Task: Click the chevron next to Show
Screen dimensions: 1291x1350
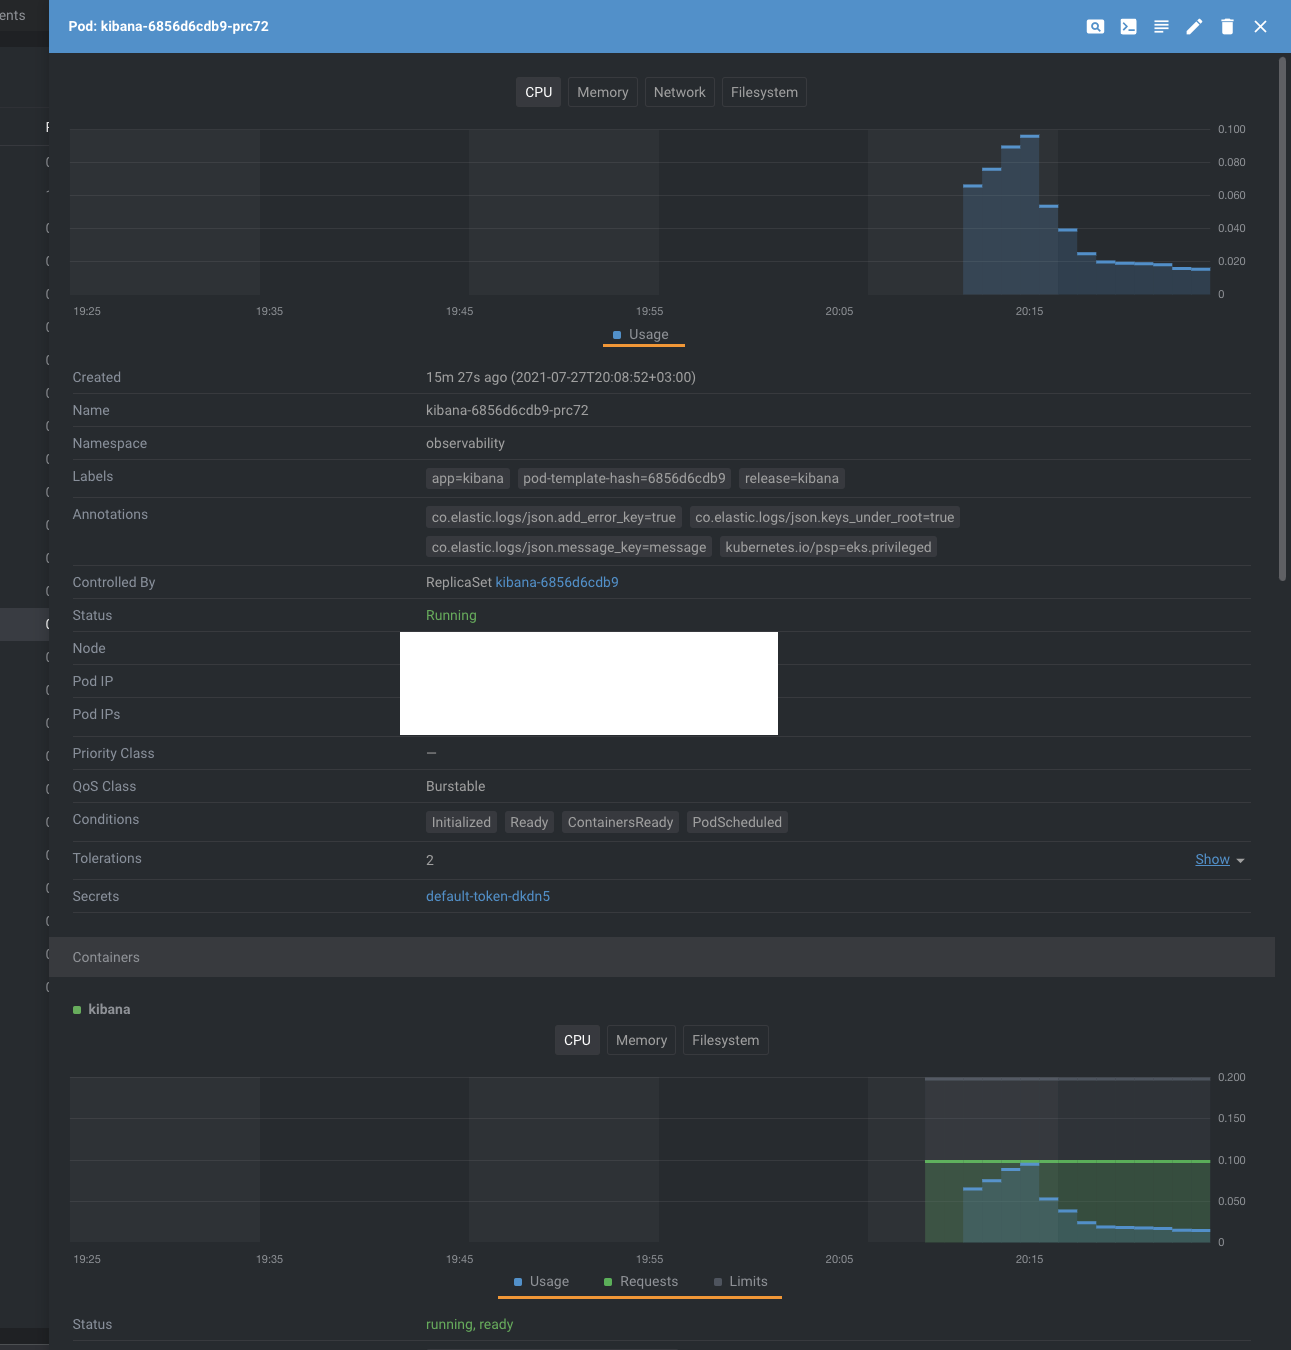Action: click(x=1239, y=860)
